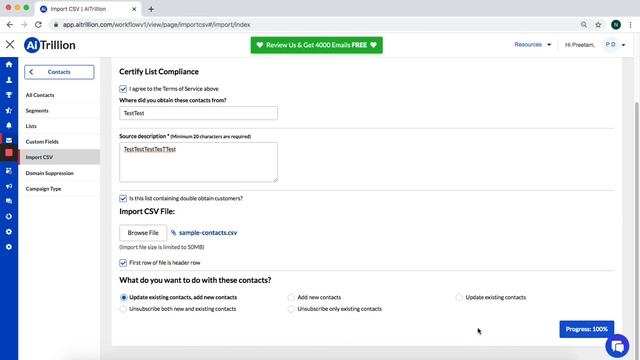
Task: Bookmark page with the star icon
Action: (x=598, y=25)
